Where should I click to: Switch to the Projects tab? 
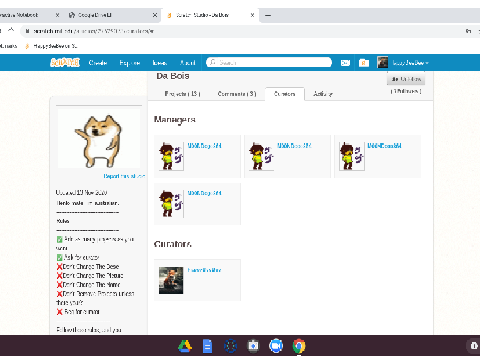click(182, 94)
